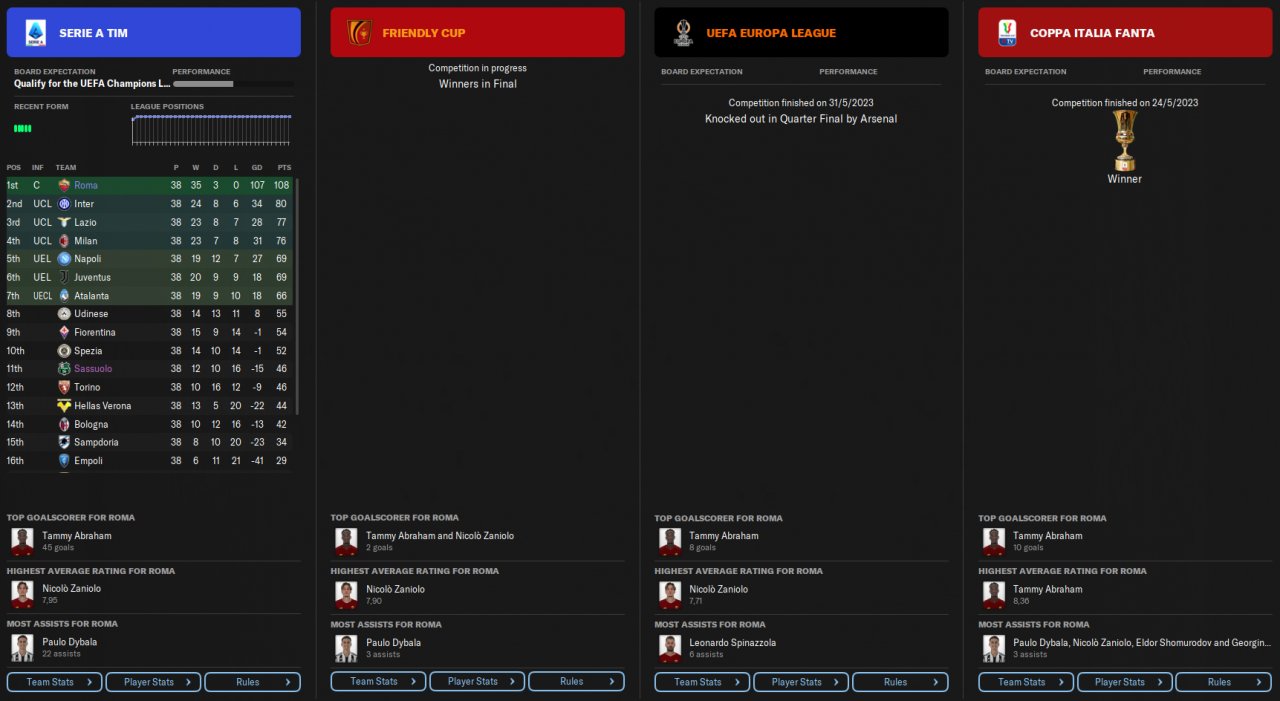
Task: Click the Milan club badge
Action: [64, 240]
